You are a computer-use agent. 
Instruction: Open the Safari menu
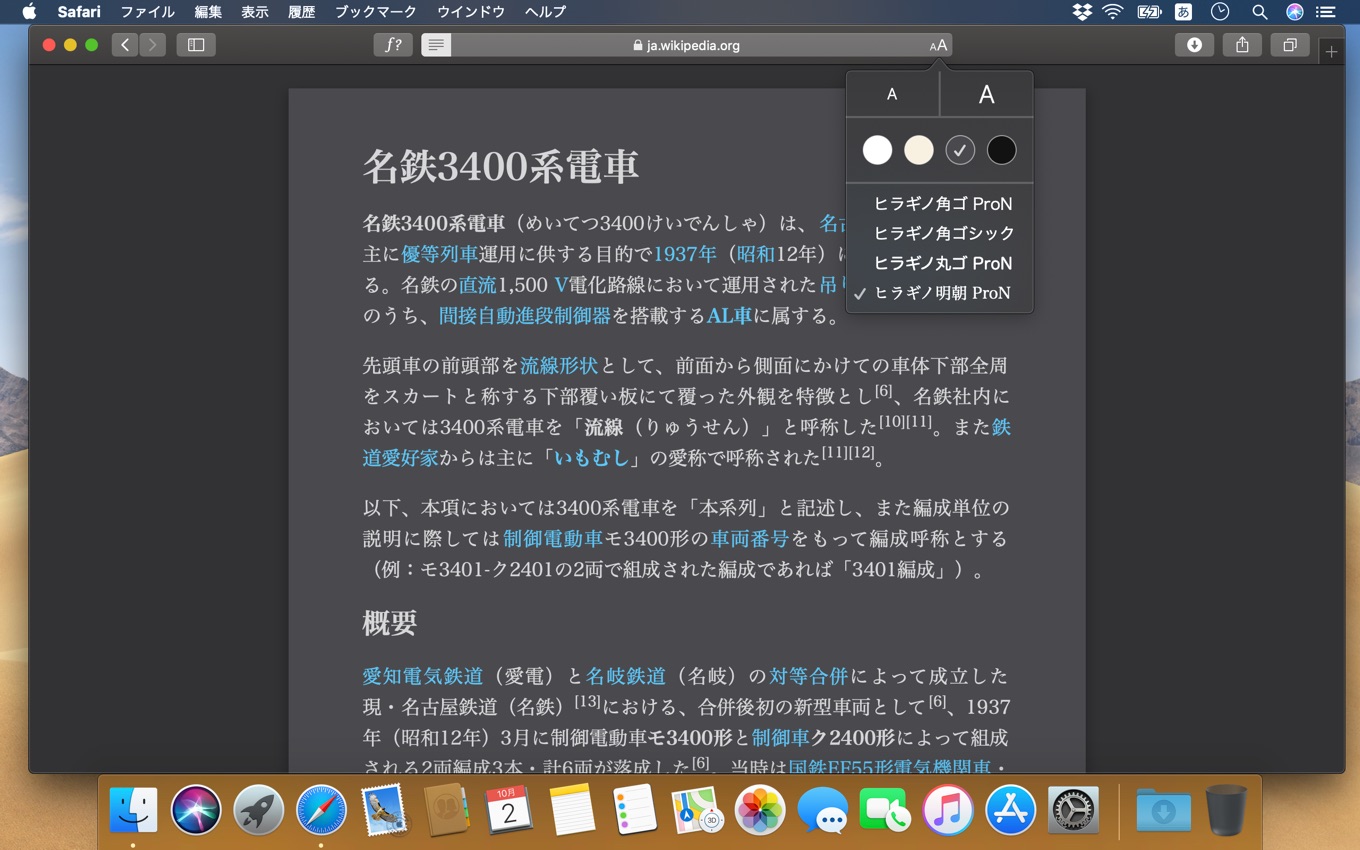[79, 12]
